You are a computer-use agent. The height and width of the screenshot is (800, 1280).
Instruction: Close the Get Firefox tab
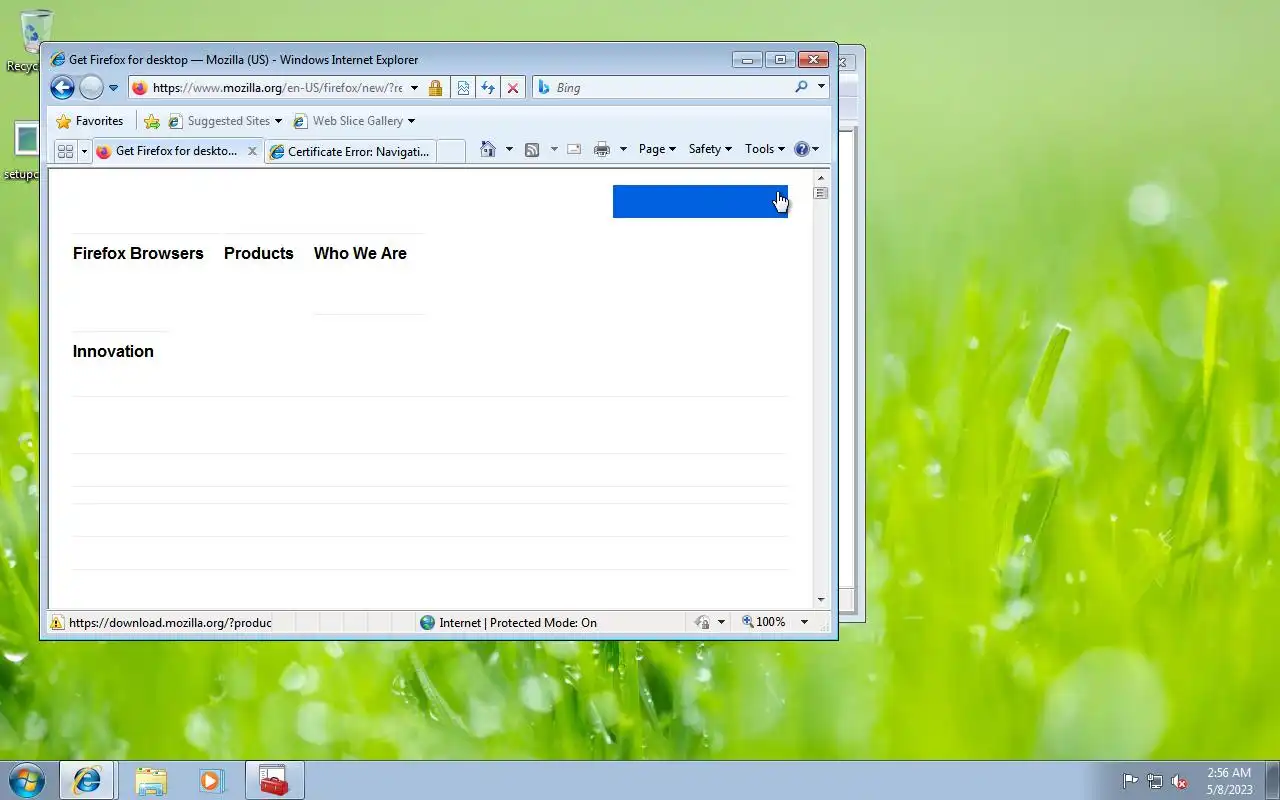coord(252,151)
